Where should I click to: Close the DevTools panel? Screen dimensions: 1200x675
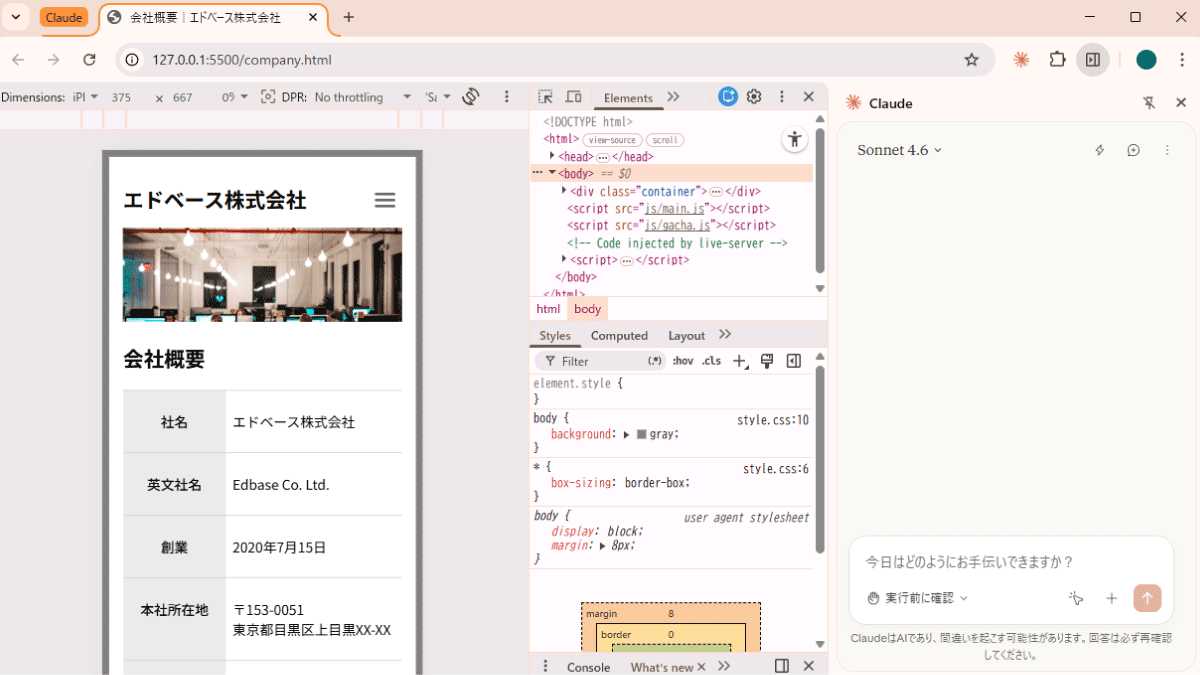(x=809, y=97)
